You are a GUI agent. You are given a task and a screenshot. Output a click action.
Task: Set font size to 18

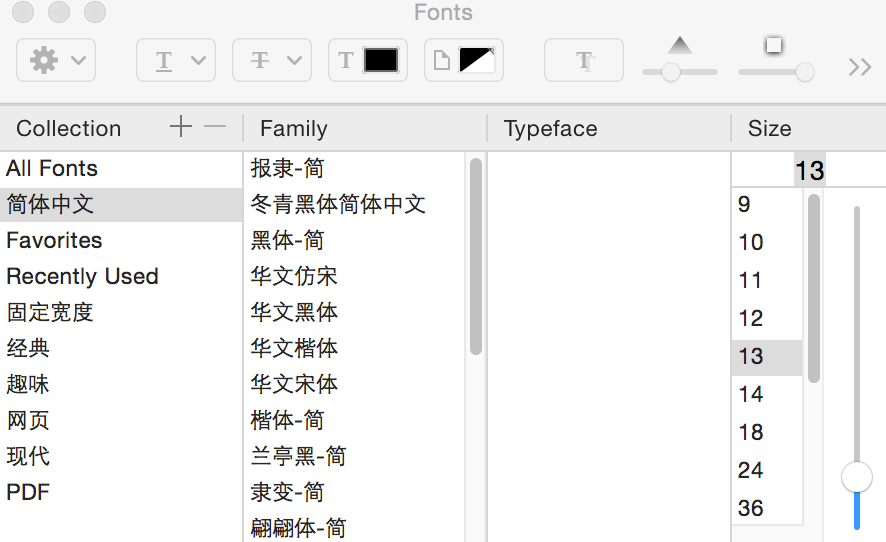(x=767, y=432)
